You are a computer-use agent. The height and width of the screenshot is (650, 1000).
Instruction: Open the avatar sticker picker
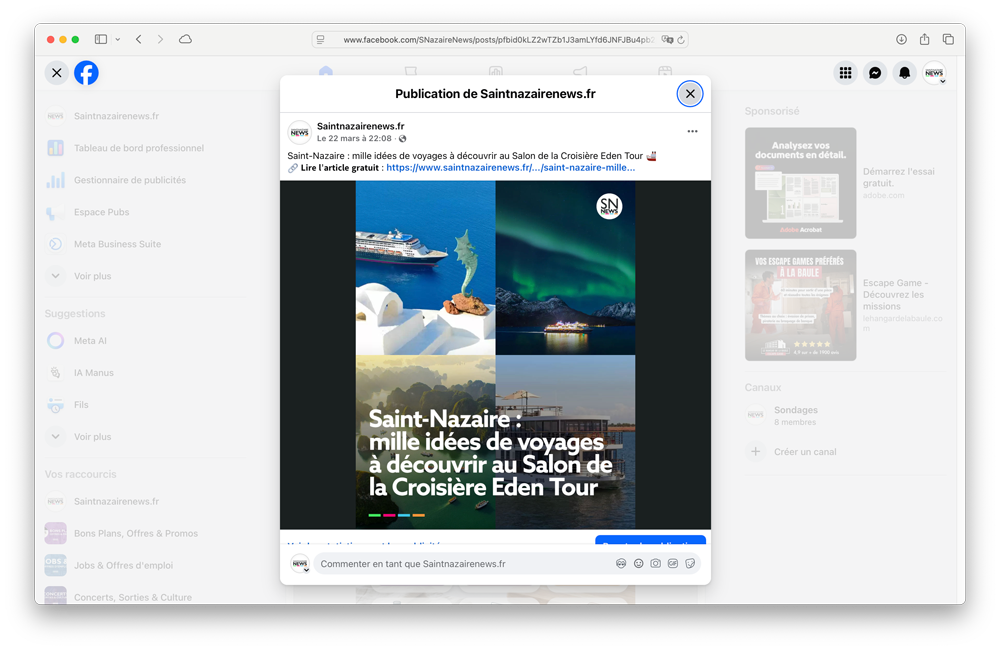point(621,564)
